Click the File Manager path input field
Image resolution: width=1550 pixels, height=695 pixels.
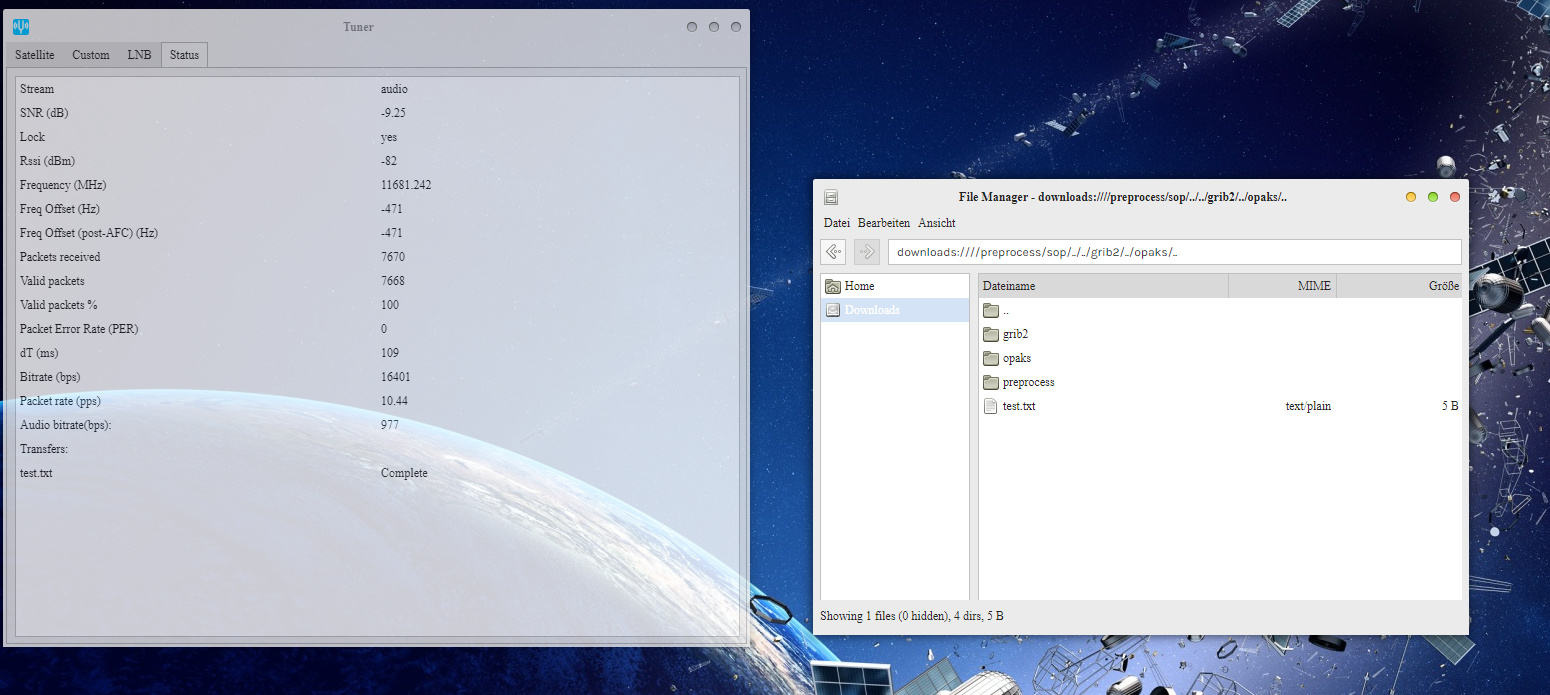(x=1175, y=252)
